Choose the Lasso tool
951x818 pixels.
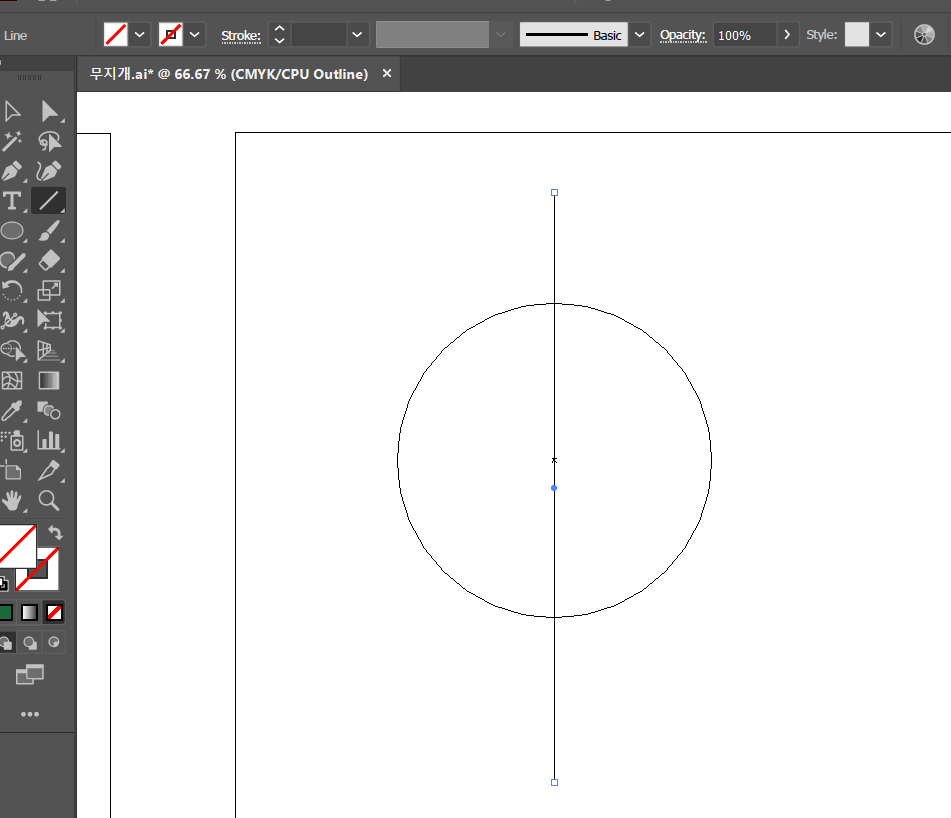coord(49,141)
